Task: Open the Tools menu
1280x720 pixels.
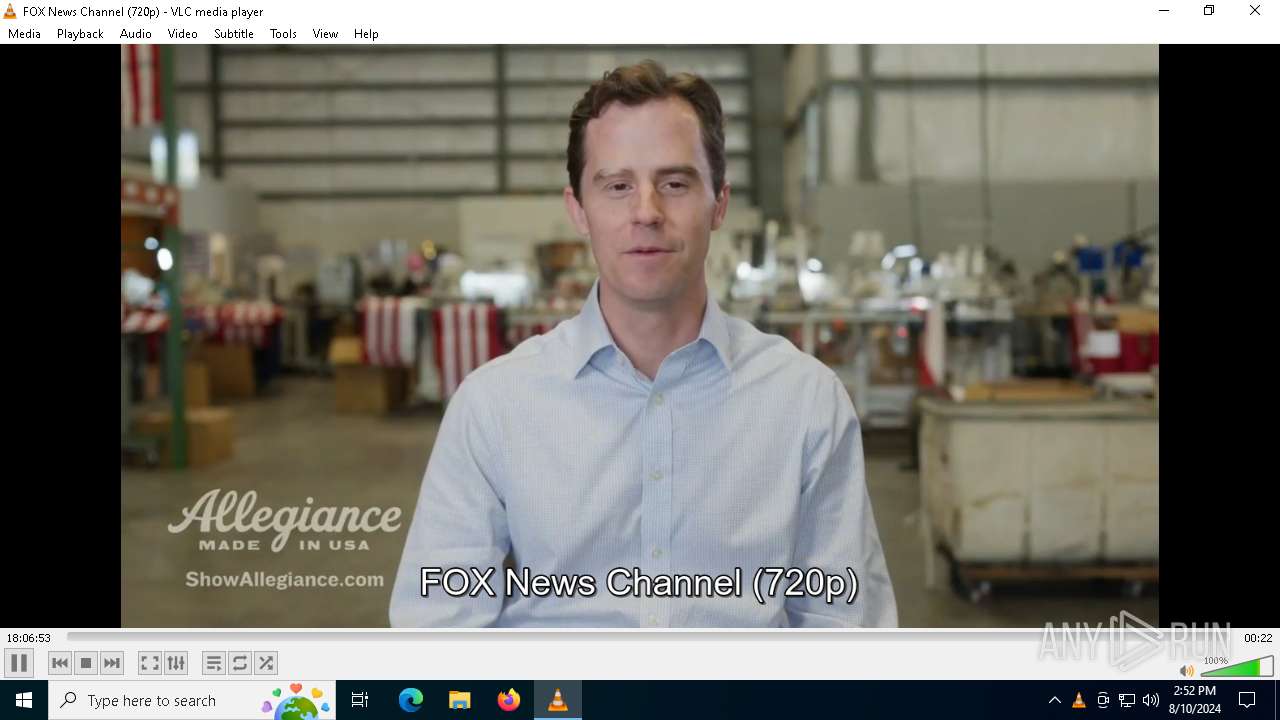Action: pyautogui.click(x=283, y=34)
